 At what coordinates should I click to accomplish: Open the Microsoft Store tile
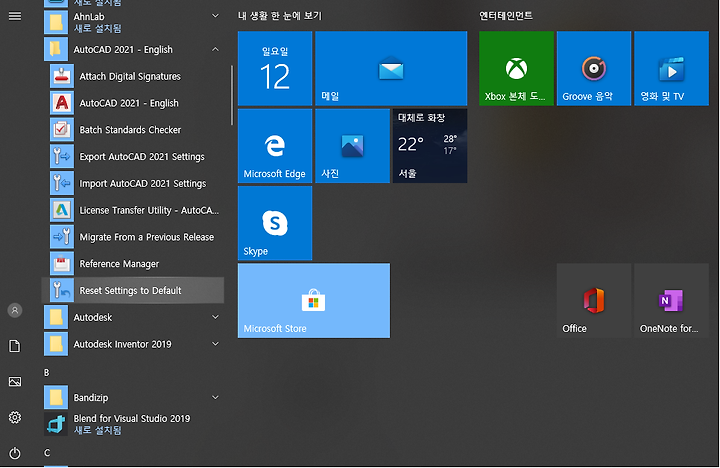click(x=314, y=300)
